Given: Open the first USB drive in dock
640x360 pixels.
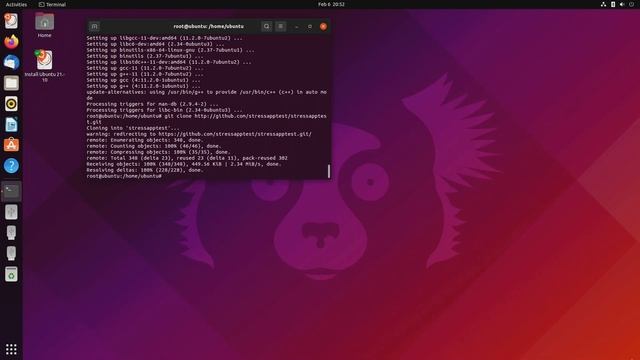Looking at the screenshot, I should [x=11, y=212].
